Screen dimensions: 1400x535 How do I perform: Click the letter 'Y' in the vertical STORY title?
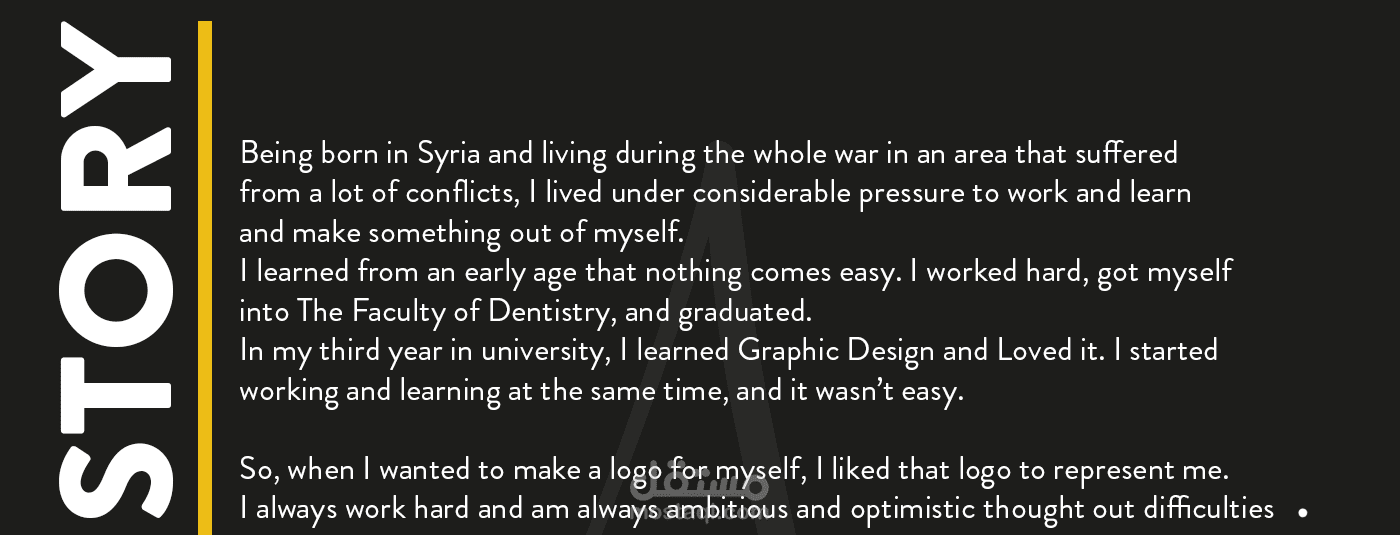pyautogui.click(x=116, y=67)
